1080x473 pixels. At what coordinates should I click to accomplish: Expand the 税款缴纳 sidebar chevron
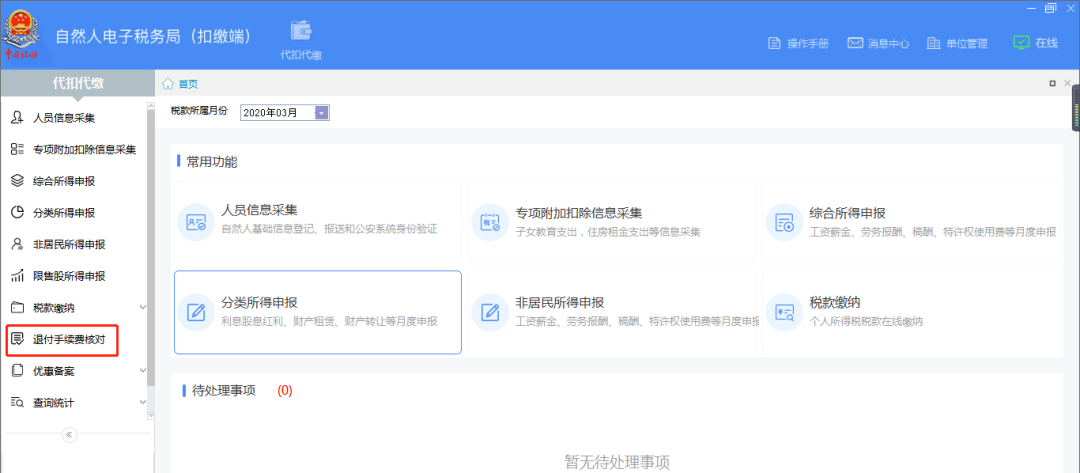[143, 308]
